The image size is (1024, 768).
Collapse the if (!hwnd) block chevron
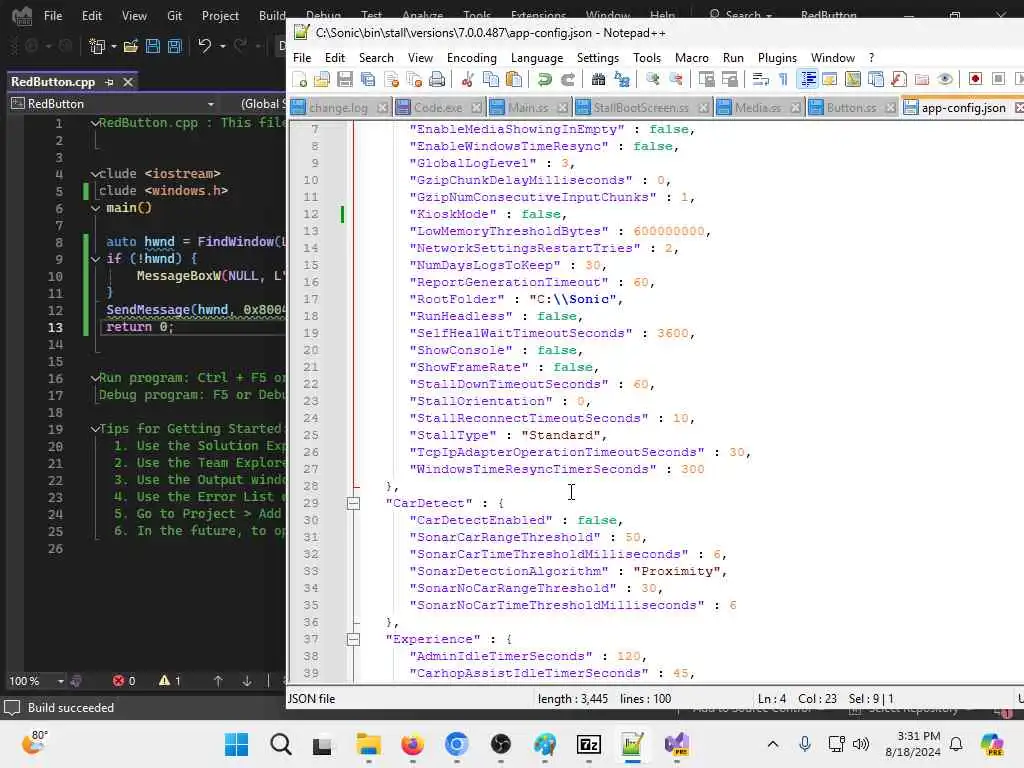click(95, 259)
